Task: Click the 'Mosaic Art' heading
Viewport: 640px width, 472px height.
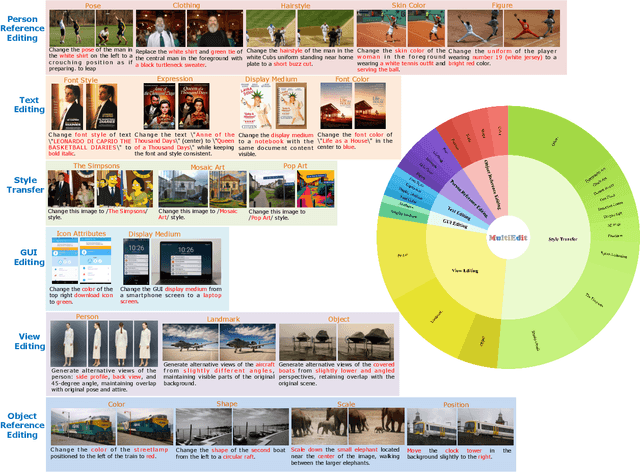Action: click(207, 167)
